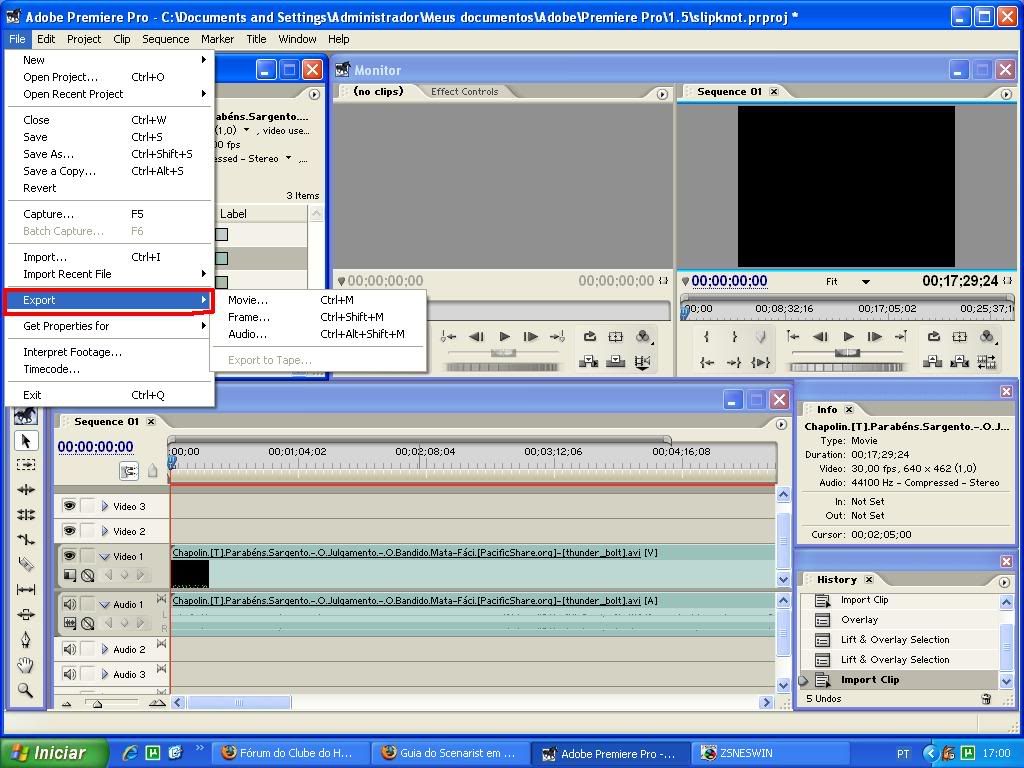Click Extract button in program monitor
Screen dimensions: 1024x768
point(959,361)
